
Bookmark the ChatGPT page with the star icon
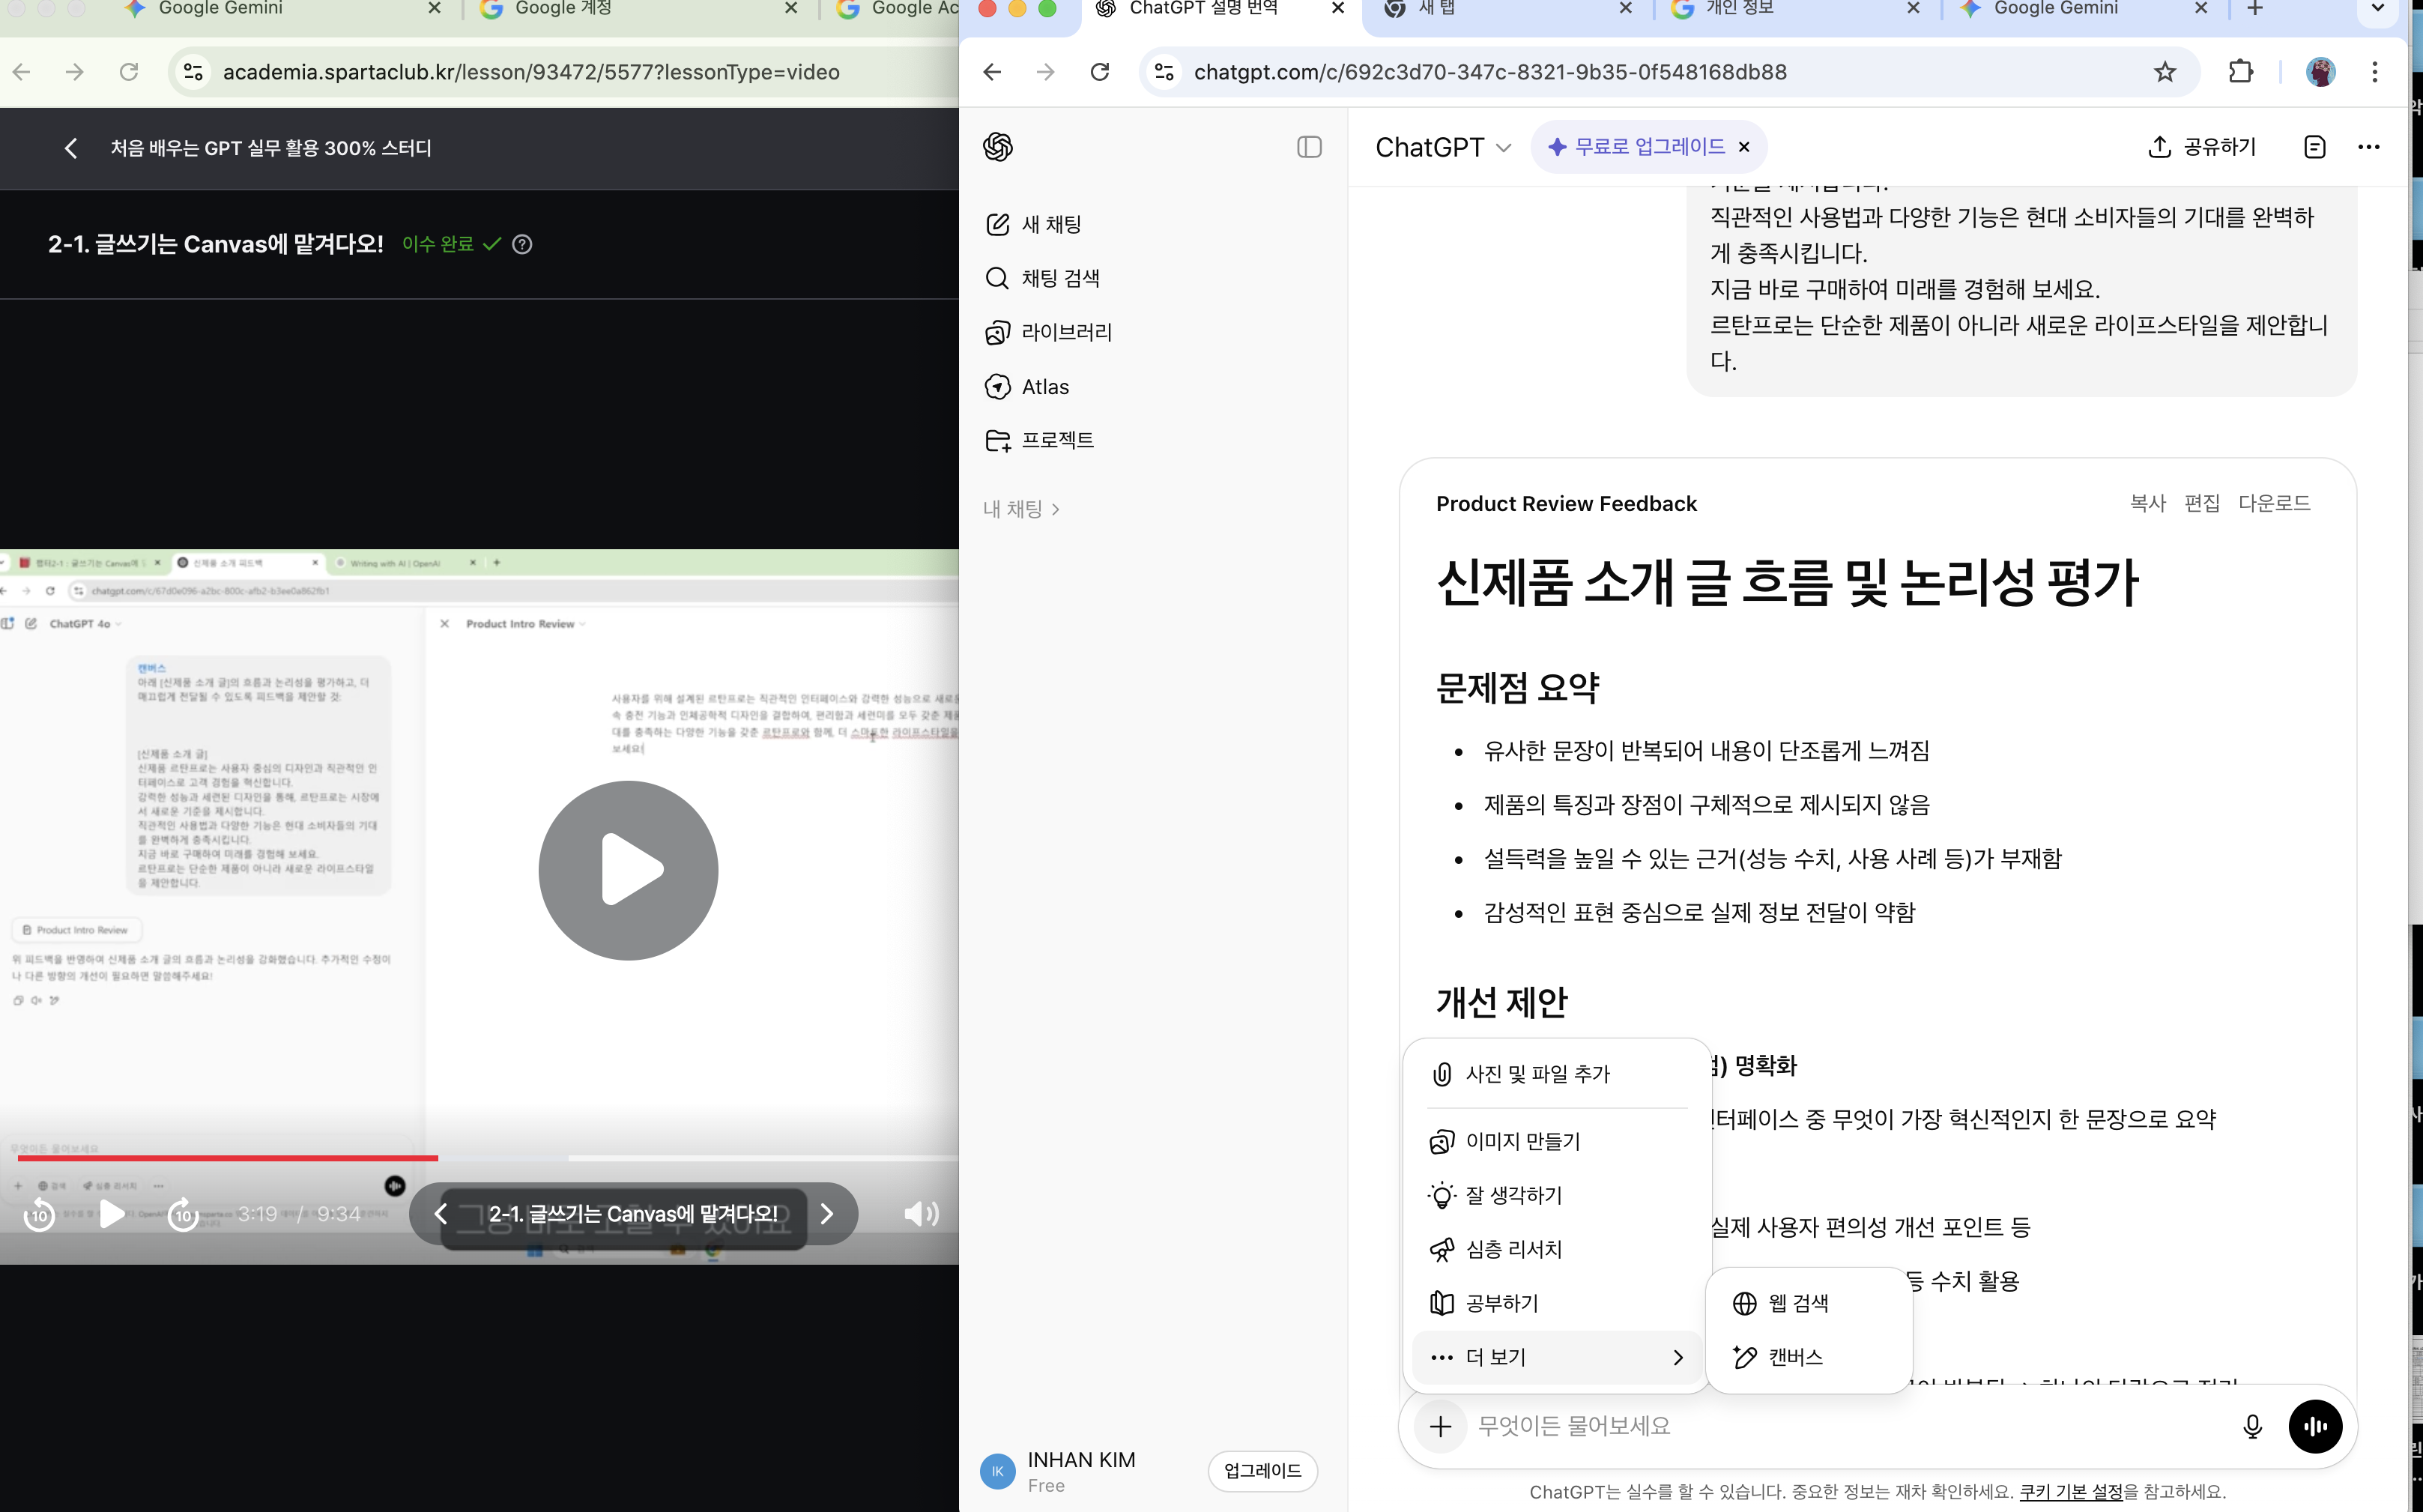tap(2165, 72)
